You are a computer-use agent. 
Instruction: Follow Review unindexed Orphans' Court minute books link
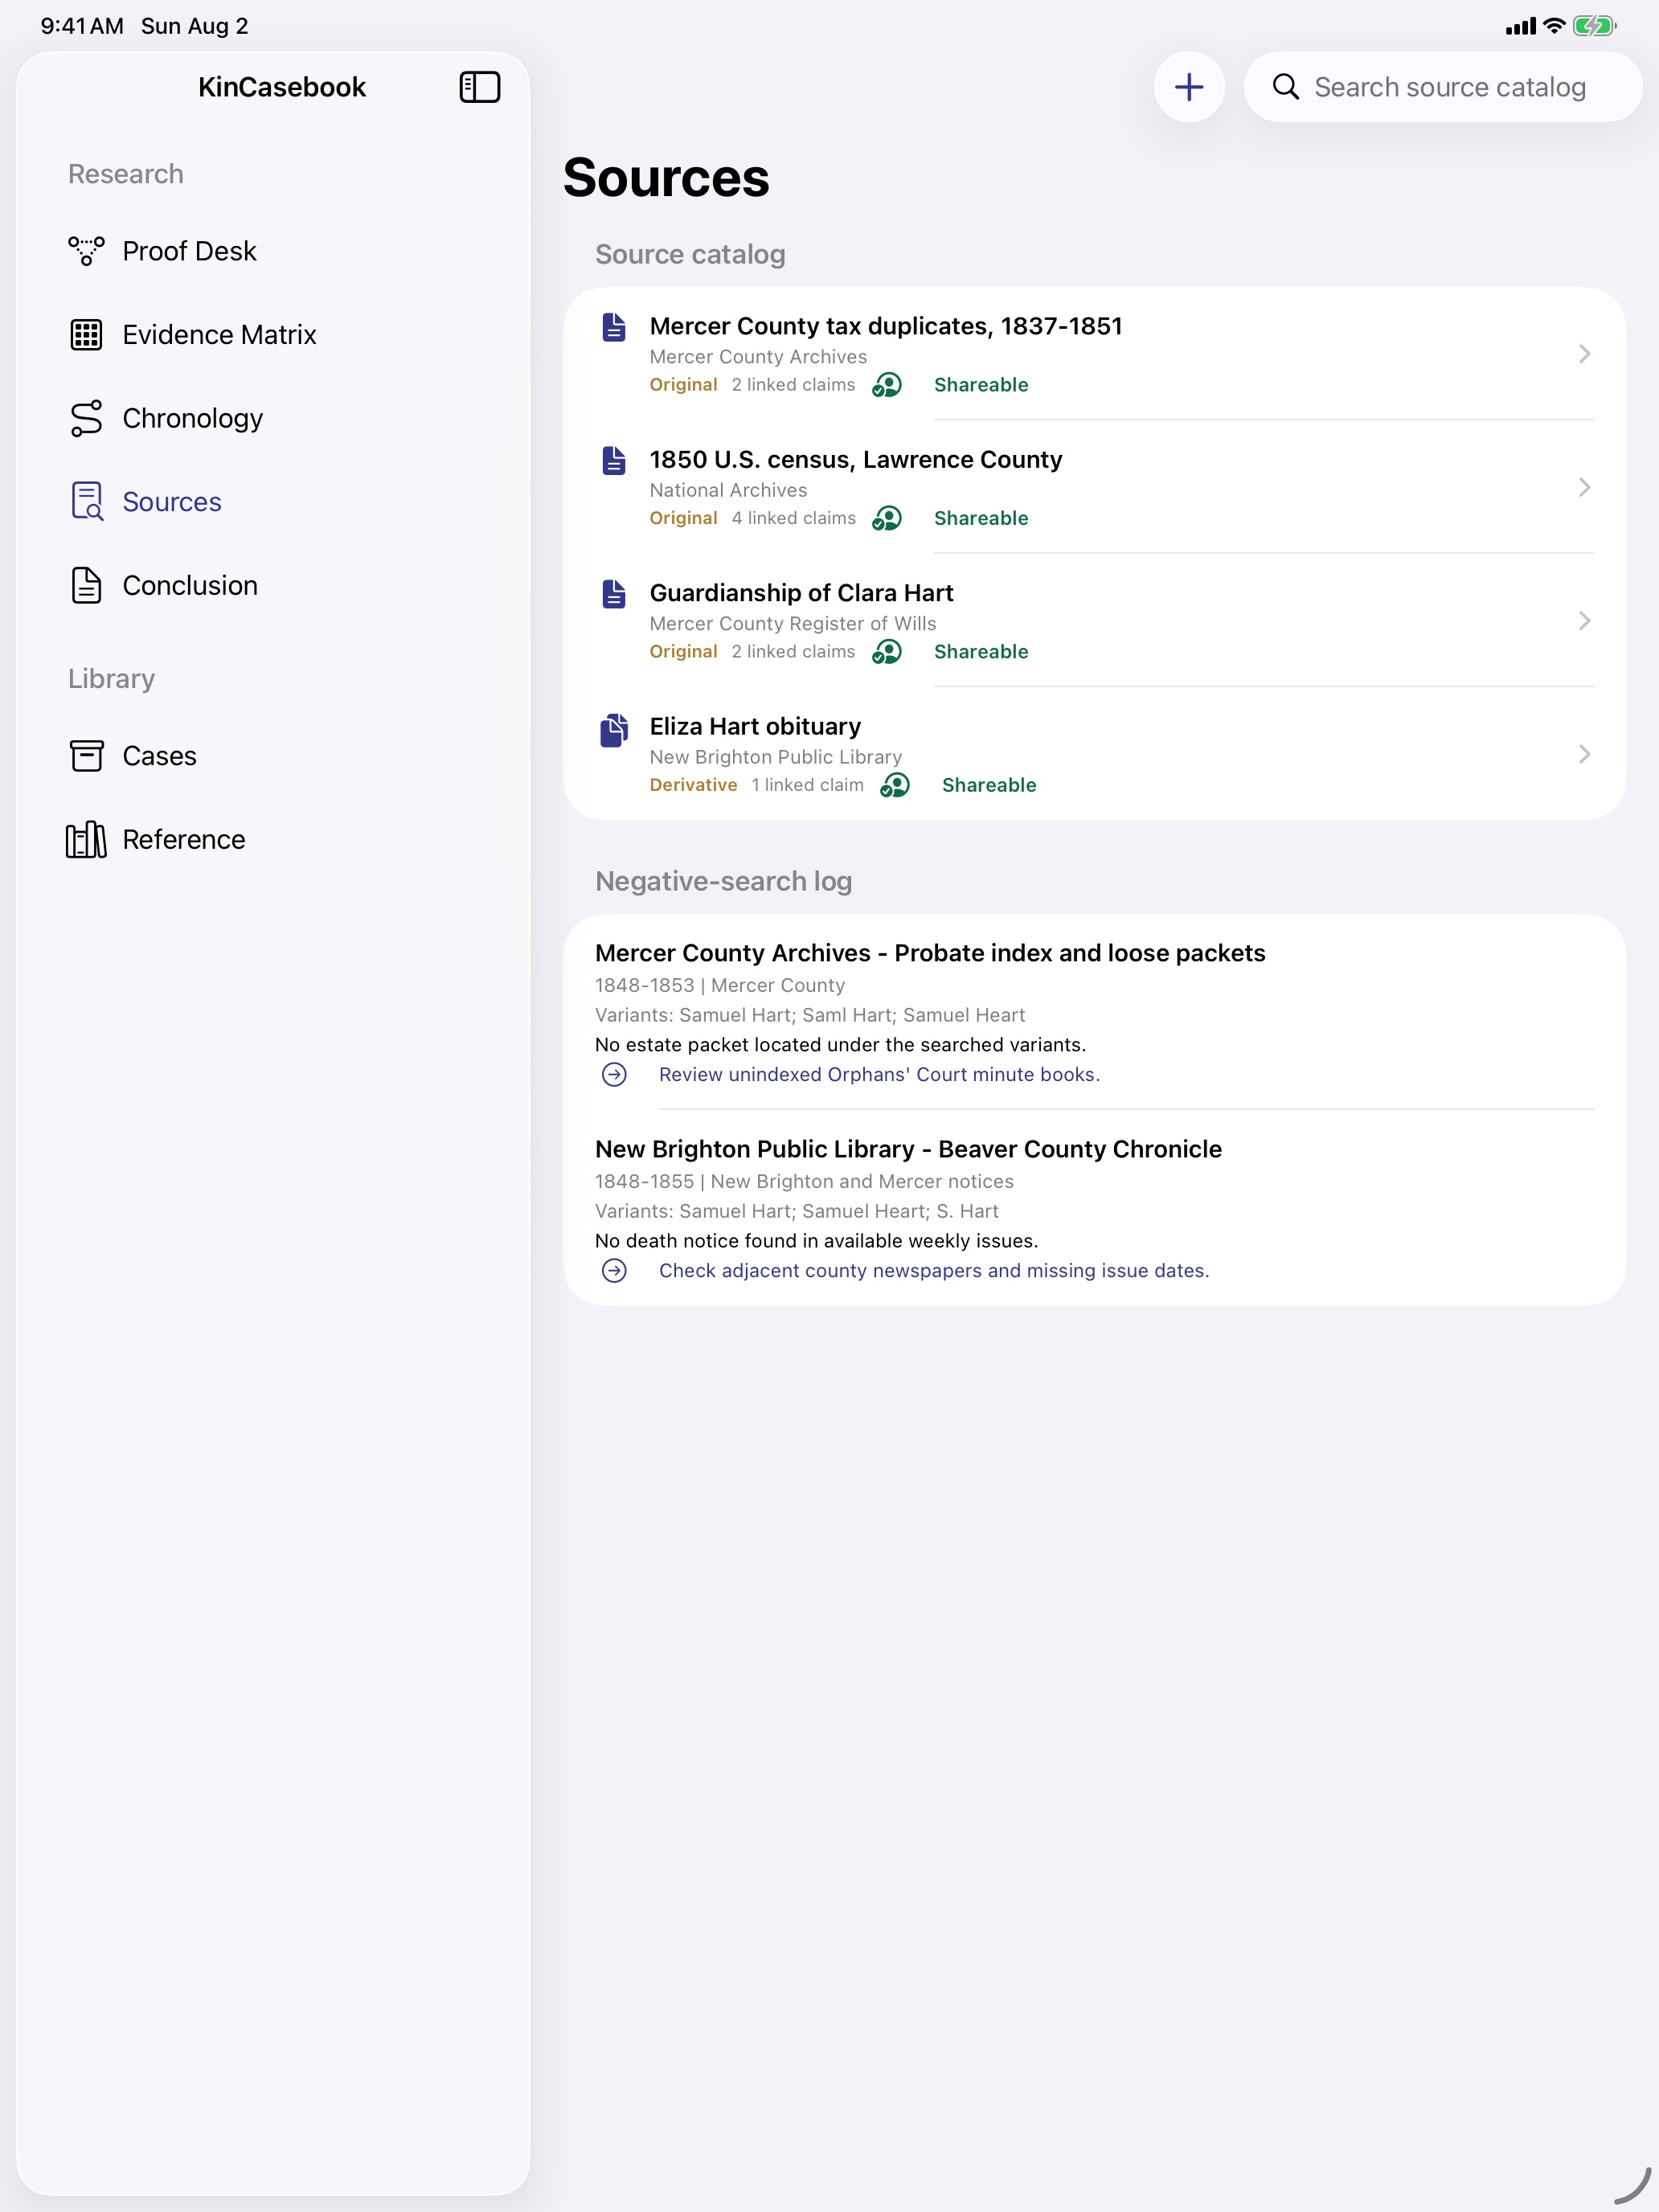click(879, 1075)
